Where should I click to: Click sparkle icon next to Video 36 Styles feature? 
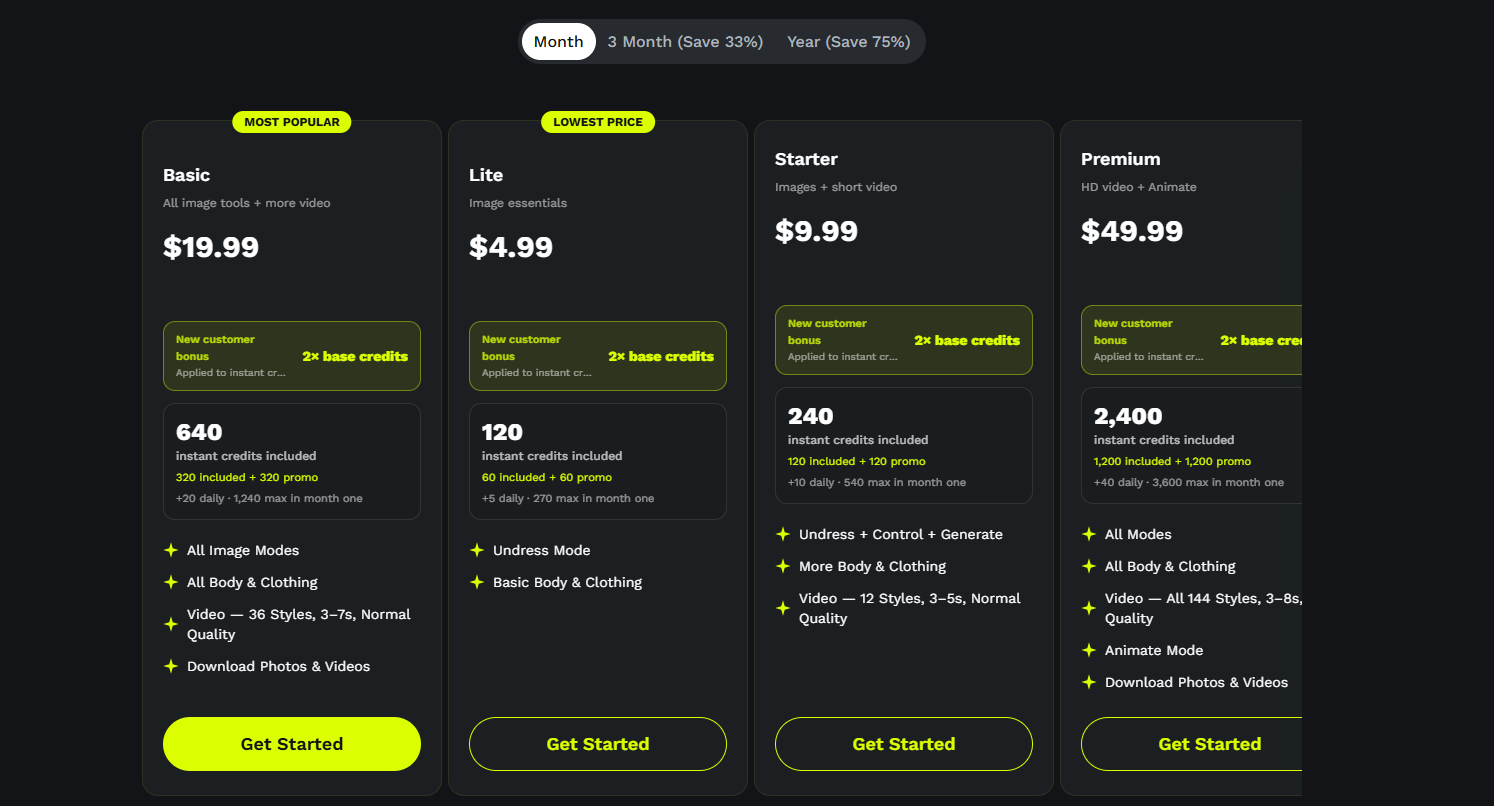click(171, 624)
